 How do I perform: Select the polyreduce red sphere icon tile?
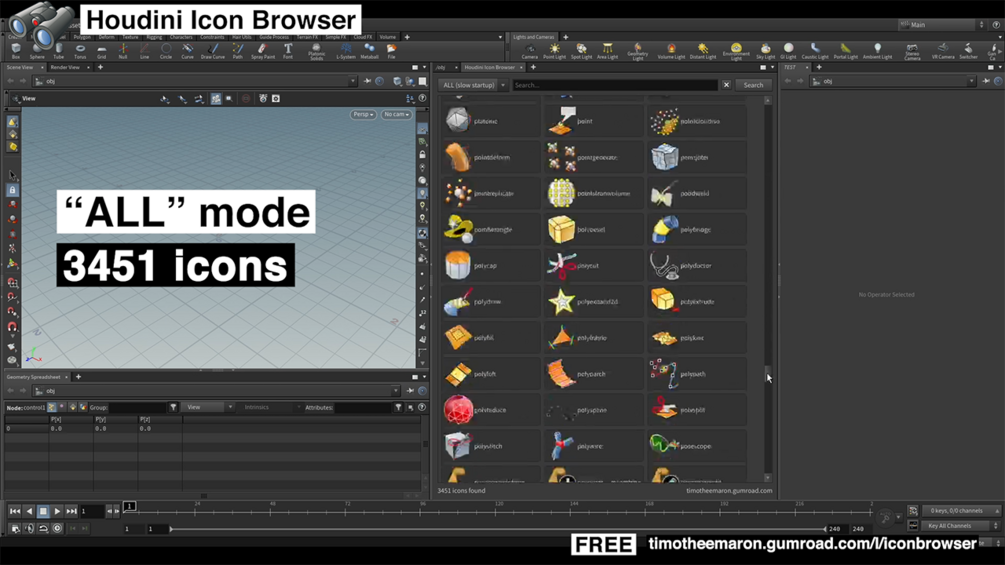point(491,410)
